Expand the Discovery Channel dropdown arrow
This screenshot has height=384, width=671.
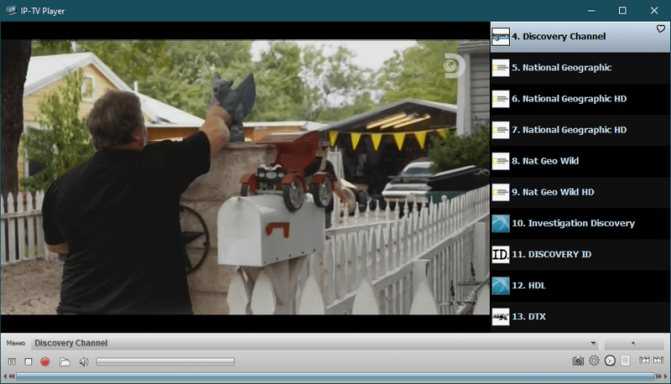tap(593, 343)
